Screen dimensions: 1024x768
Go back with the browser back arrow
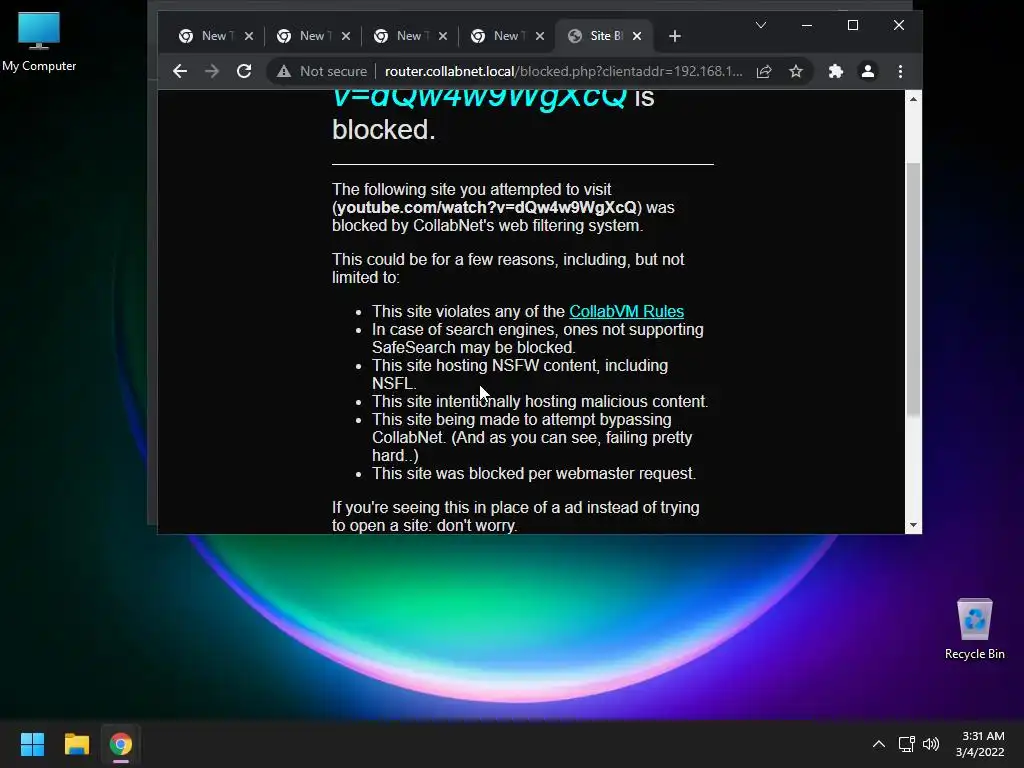click(x=180, y=71)
